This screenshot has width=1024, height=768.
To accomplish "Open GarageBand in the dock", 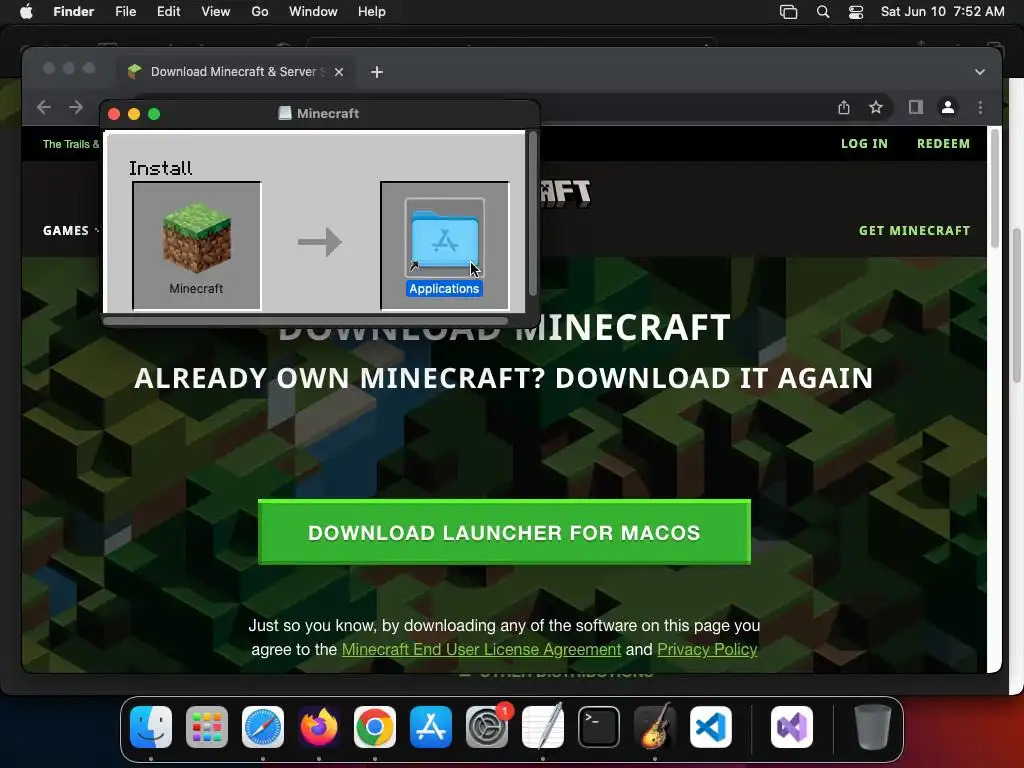I will point(655,727).
